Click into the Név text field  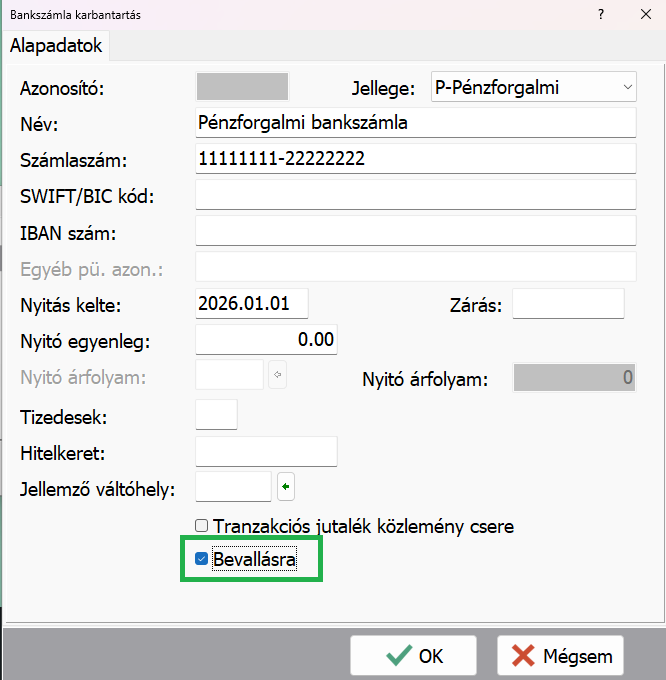point(415,123)
